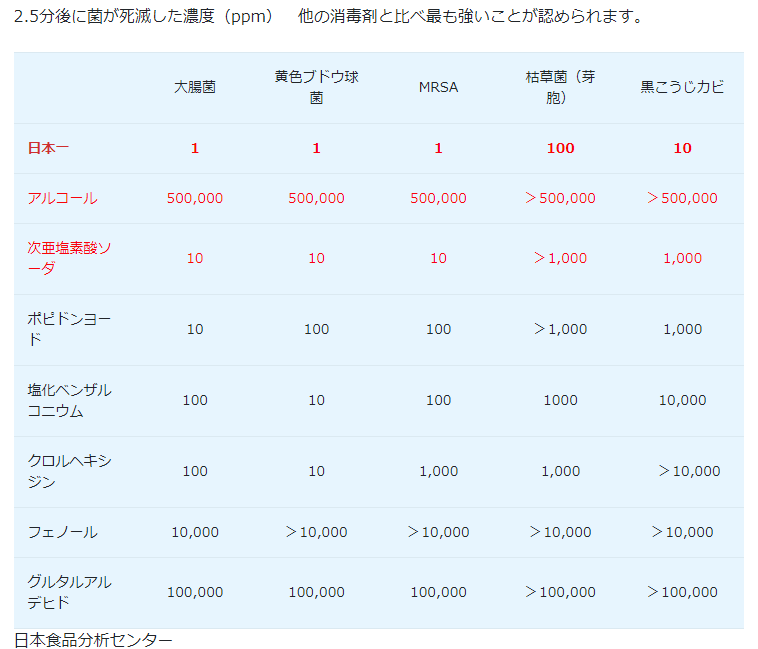The height and width of the screenshot is (649, 758).
Task: Click フェノール value 10,000 under 大腸菌
Action: point(194,532)
